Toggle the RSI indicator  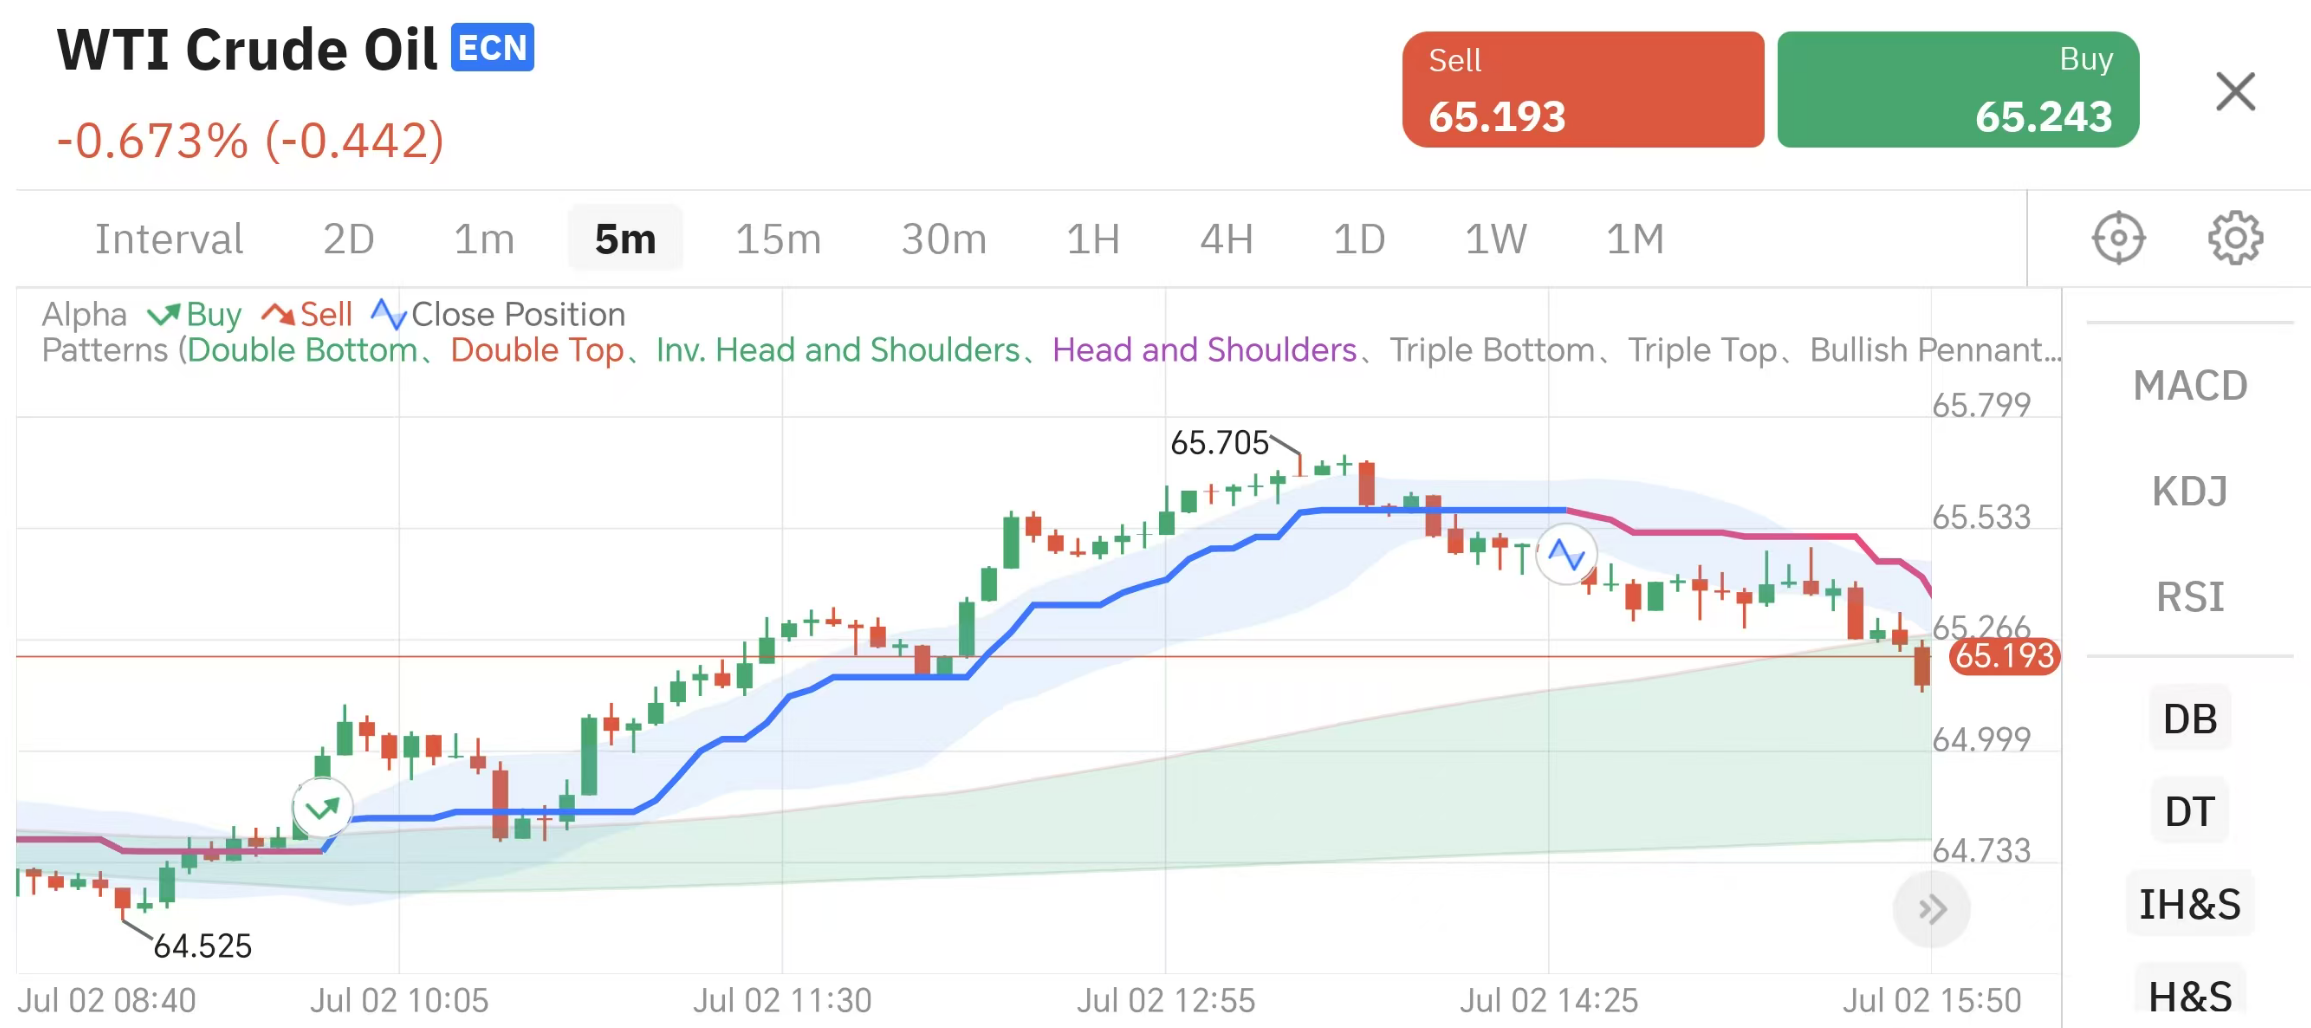pyautogui.click(x=2189, y=597)
